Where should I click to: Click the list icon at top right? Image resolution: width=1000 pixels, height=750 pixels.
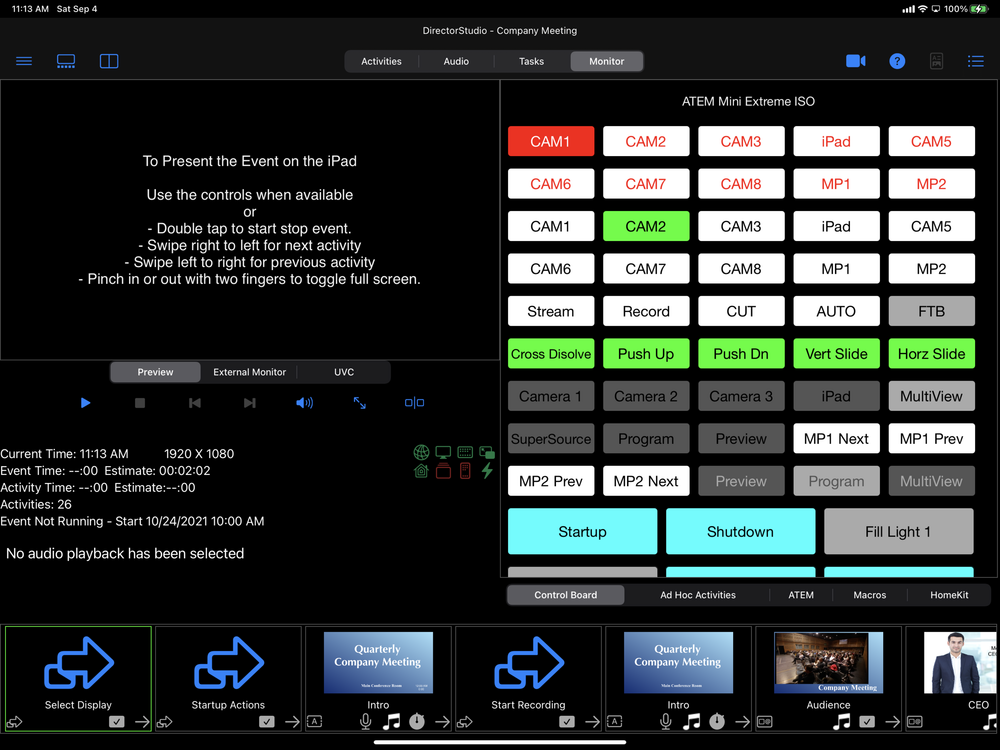tap(976, 61)
